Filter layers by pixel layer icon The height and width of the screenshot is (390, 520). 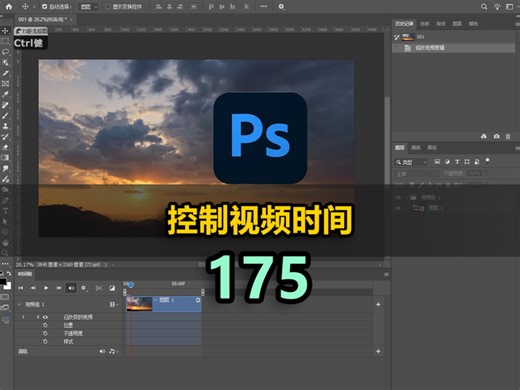[437, 162]
